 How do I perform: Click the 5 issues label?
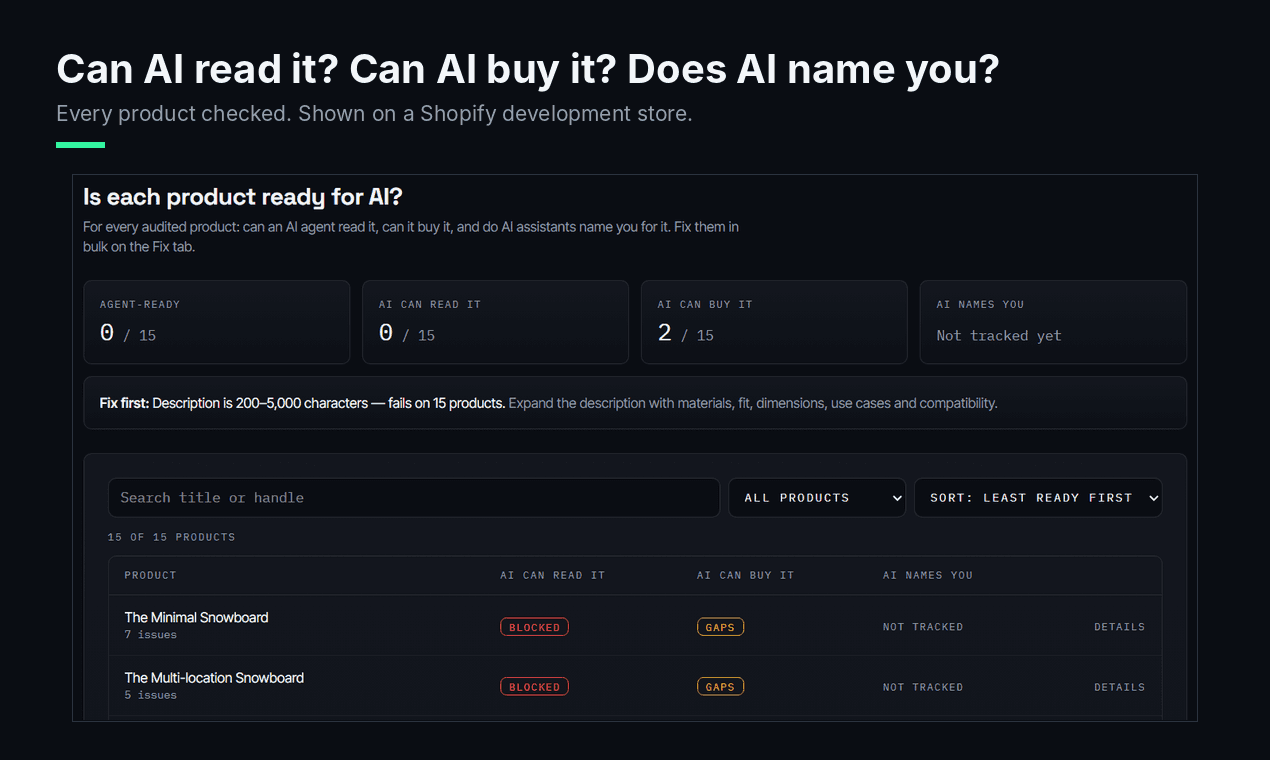point(150,695)
